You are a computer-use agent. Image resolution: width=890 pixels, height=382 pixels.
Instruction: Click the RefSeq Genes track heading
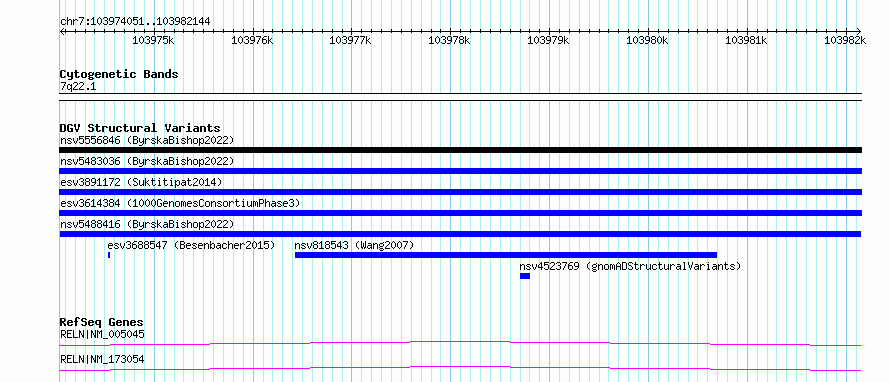(102, 322)
